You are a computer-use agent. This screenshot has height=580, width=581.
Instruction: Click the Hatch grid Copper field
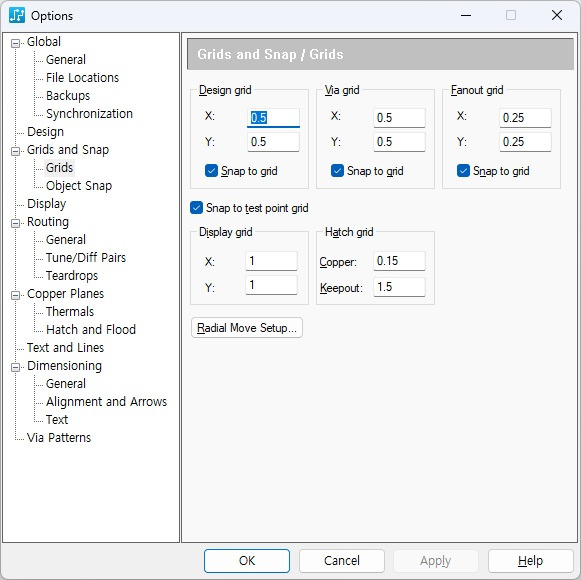399,261
